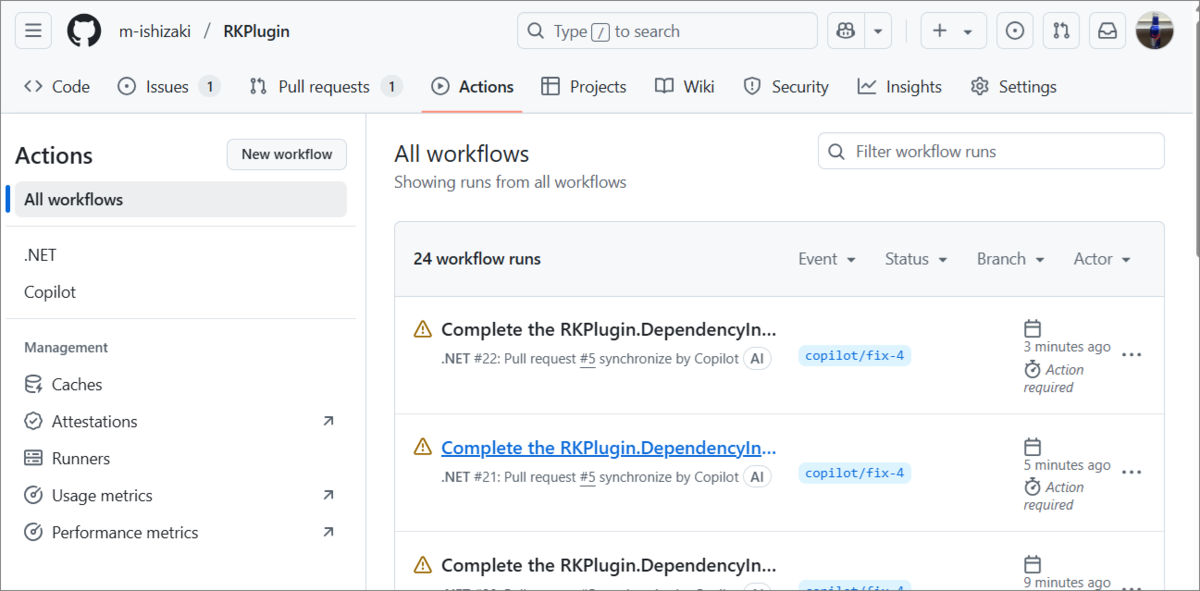1200x591 pixels.
Task: Click the Attestations verified icon
Action: point(33,421)
